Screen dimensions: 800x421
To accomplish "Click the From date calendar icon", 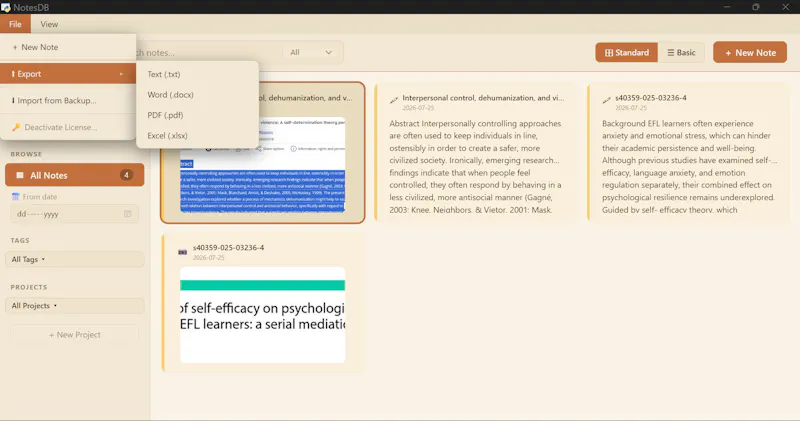I will pyautogui.click(x=15, y=196).
